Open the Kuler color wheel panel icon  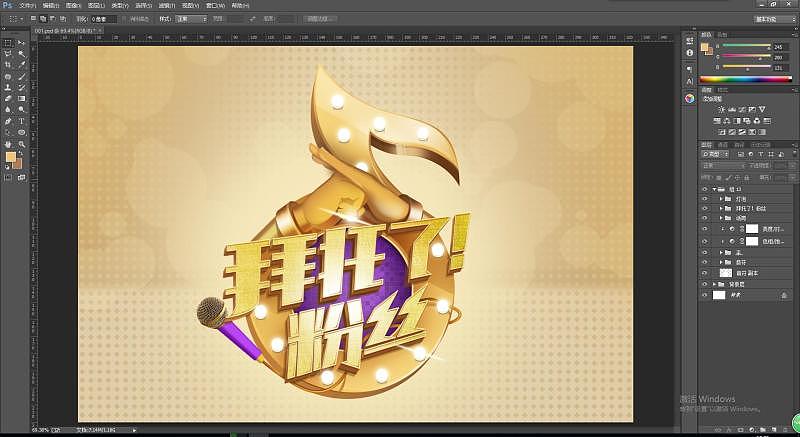690,98
